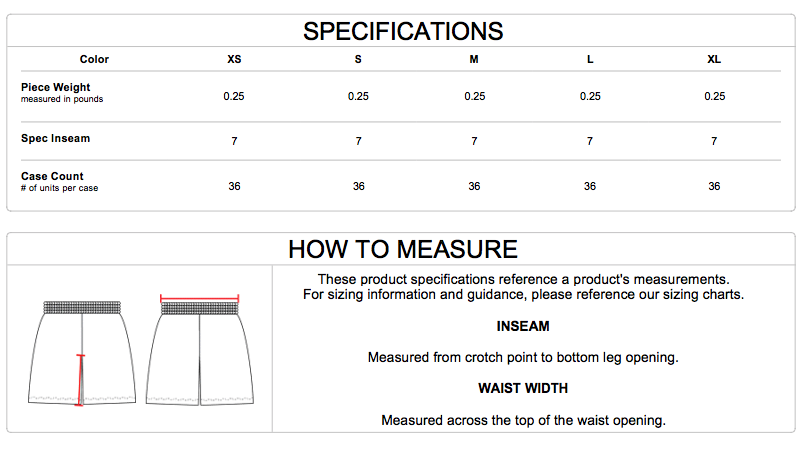
Task: Click the L size column header
Action: coord(590,60)
